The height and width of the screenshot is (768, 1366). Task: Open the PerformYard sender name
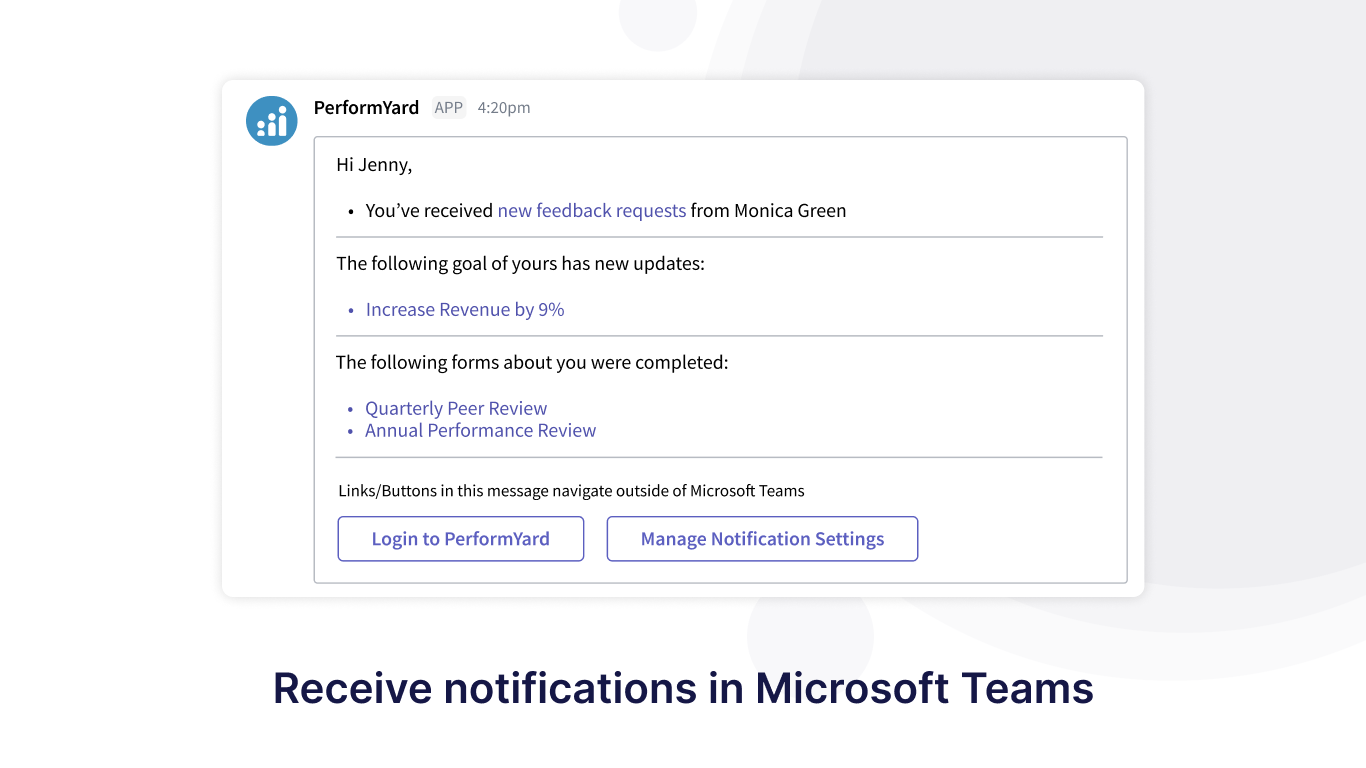(366, 108)
